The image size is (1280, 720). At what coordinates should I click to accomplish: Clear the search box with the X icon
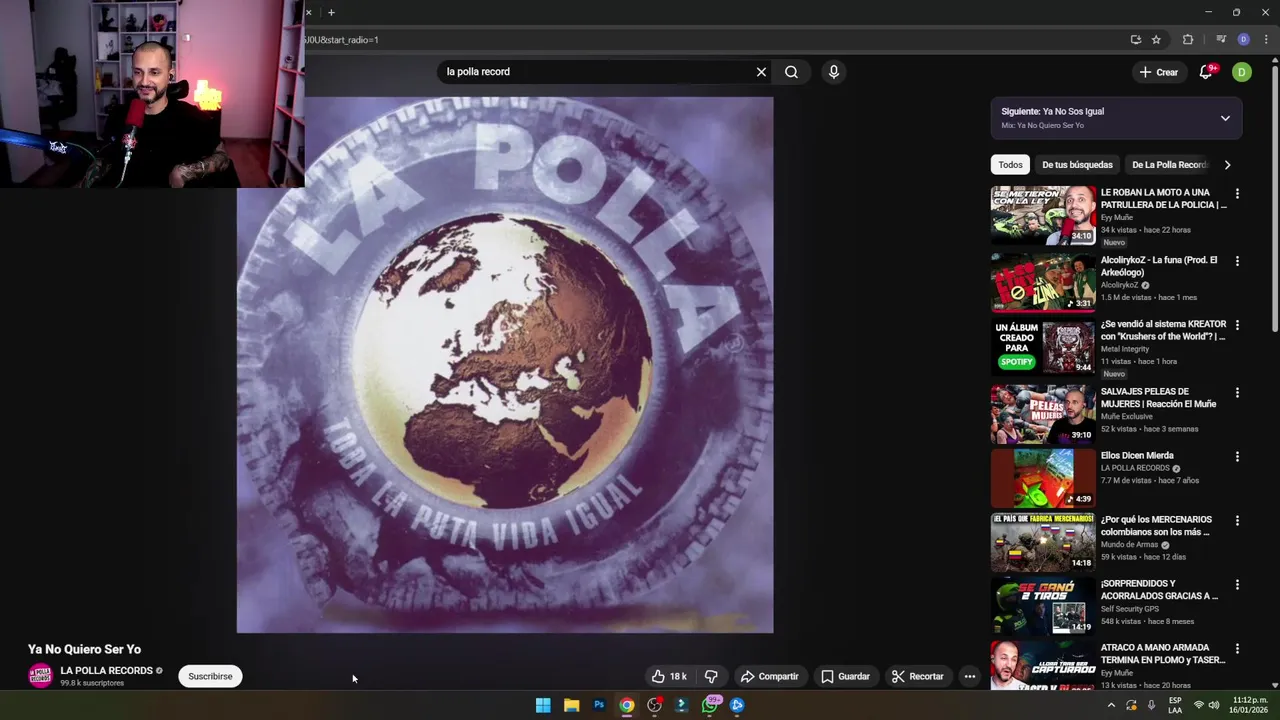click(761, 72)
